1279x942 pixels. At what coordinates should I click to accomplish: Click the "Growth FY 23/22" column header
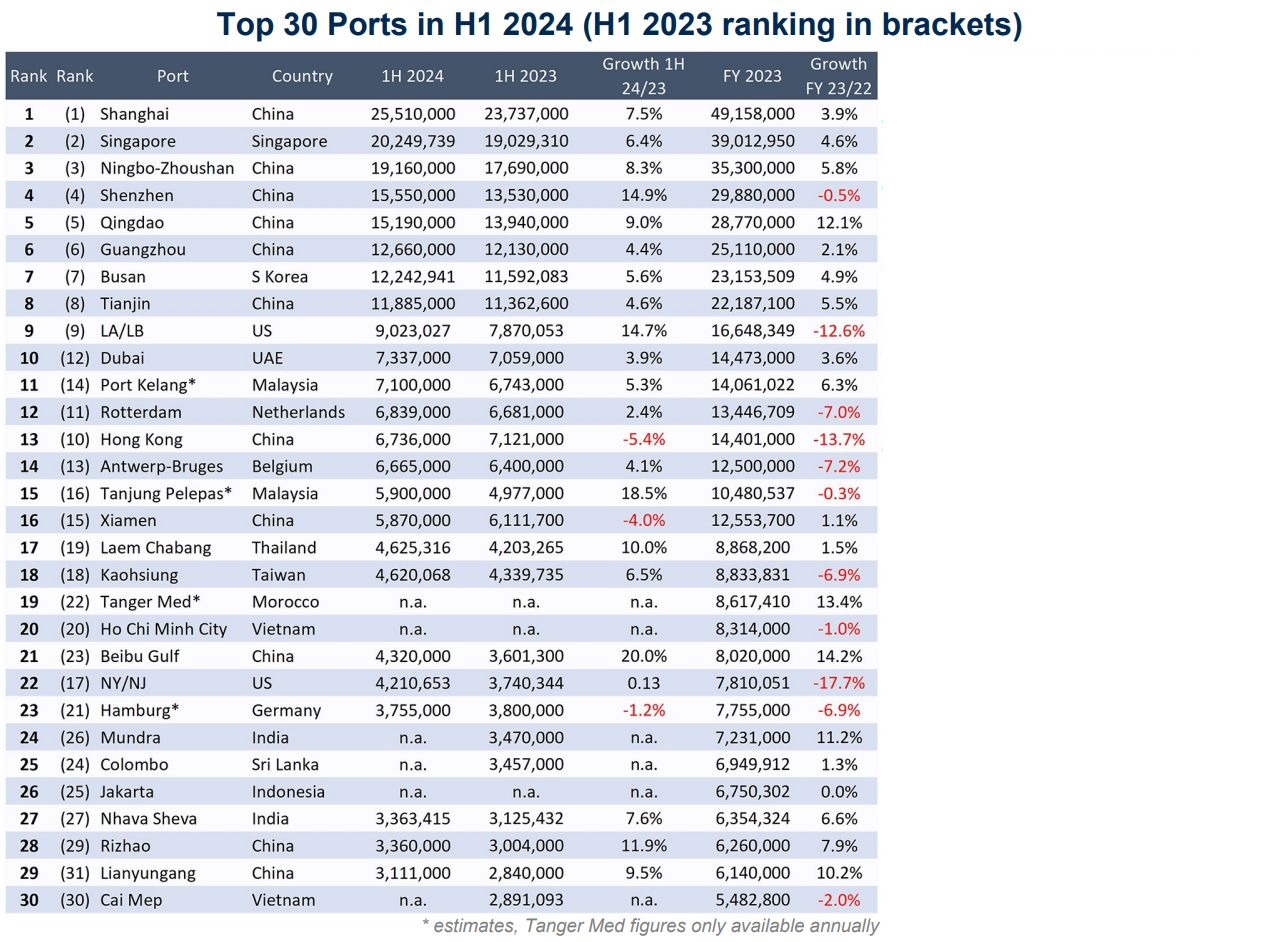tap(839, 76)
